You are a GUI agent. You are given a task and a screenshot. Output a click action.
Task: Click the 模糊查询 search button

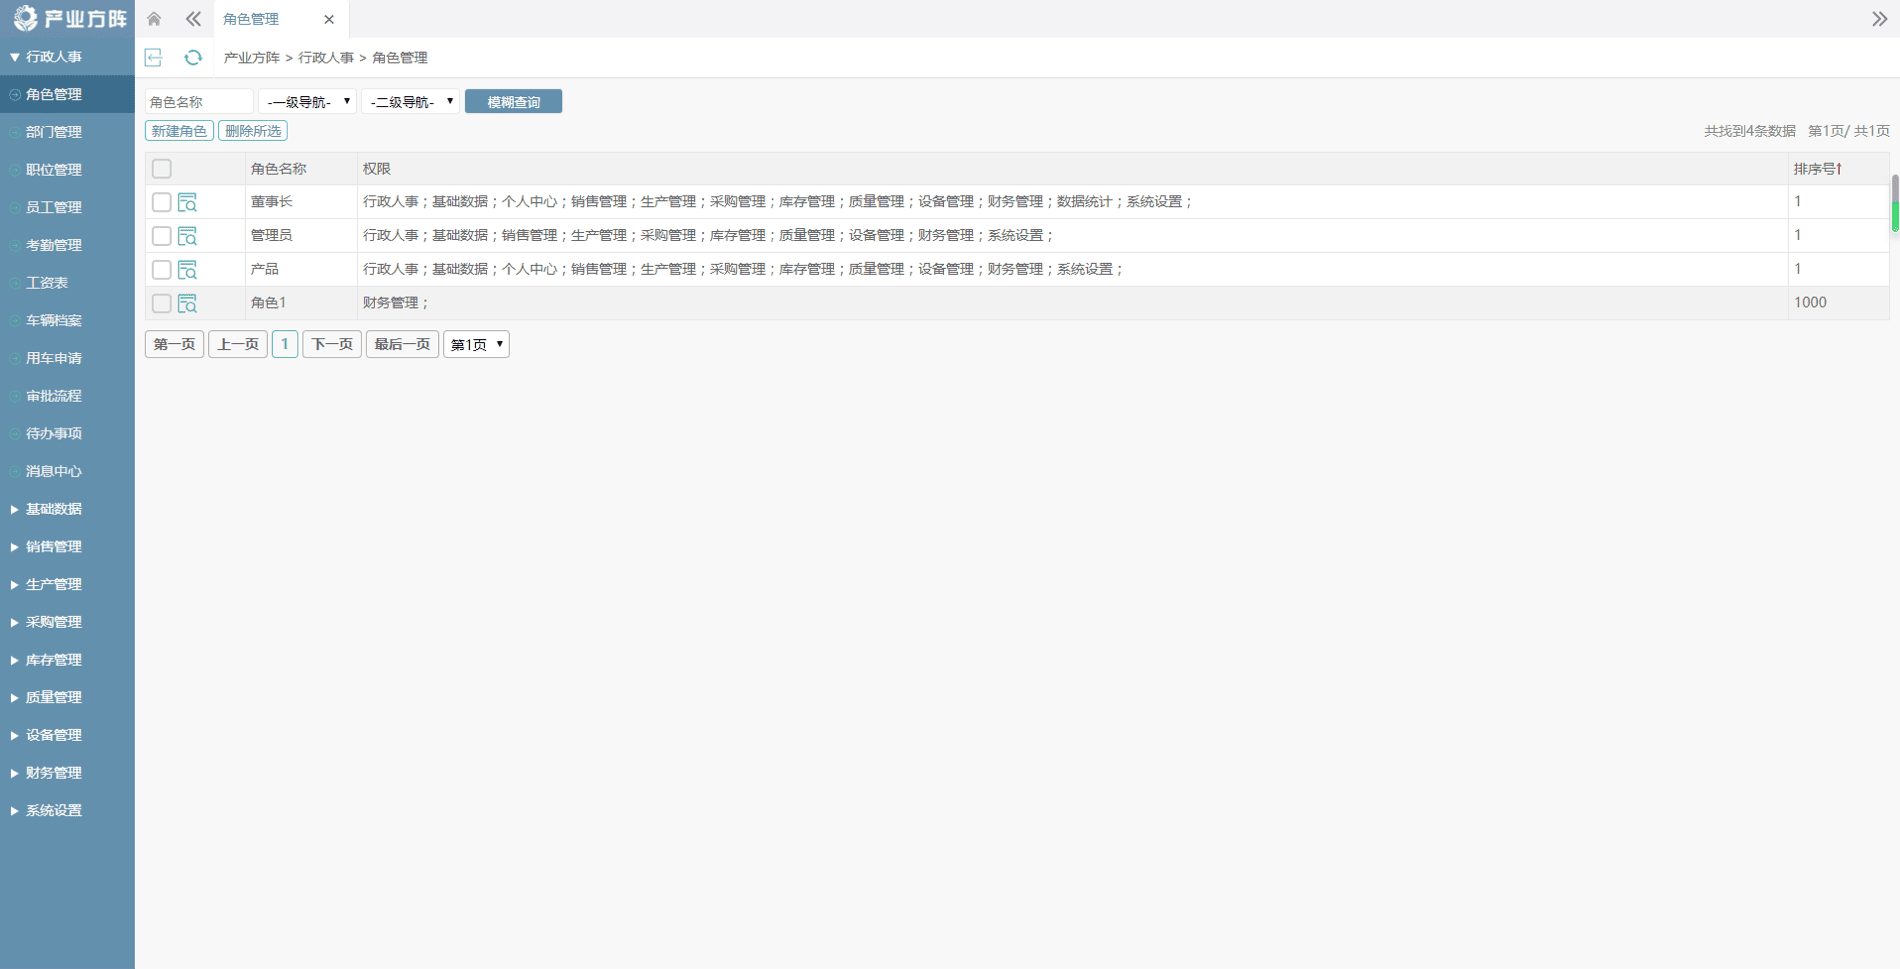(x=513, y=102)
